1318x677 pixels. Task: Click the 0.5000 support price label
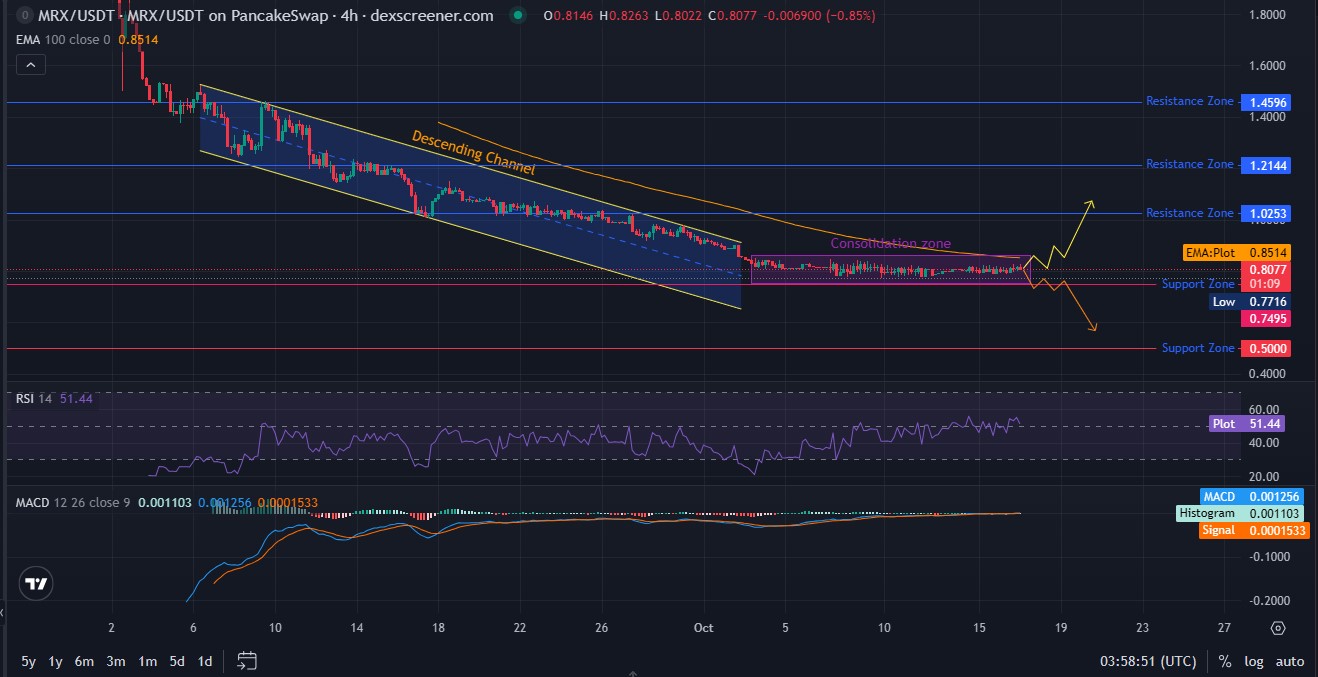1265,349
